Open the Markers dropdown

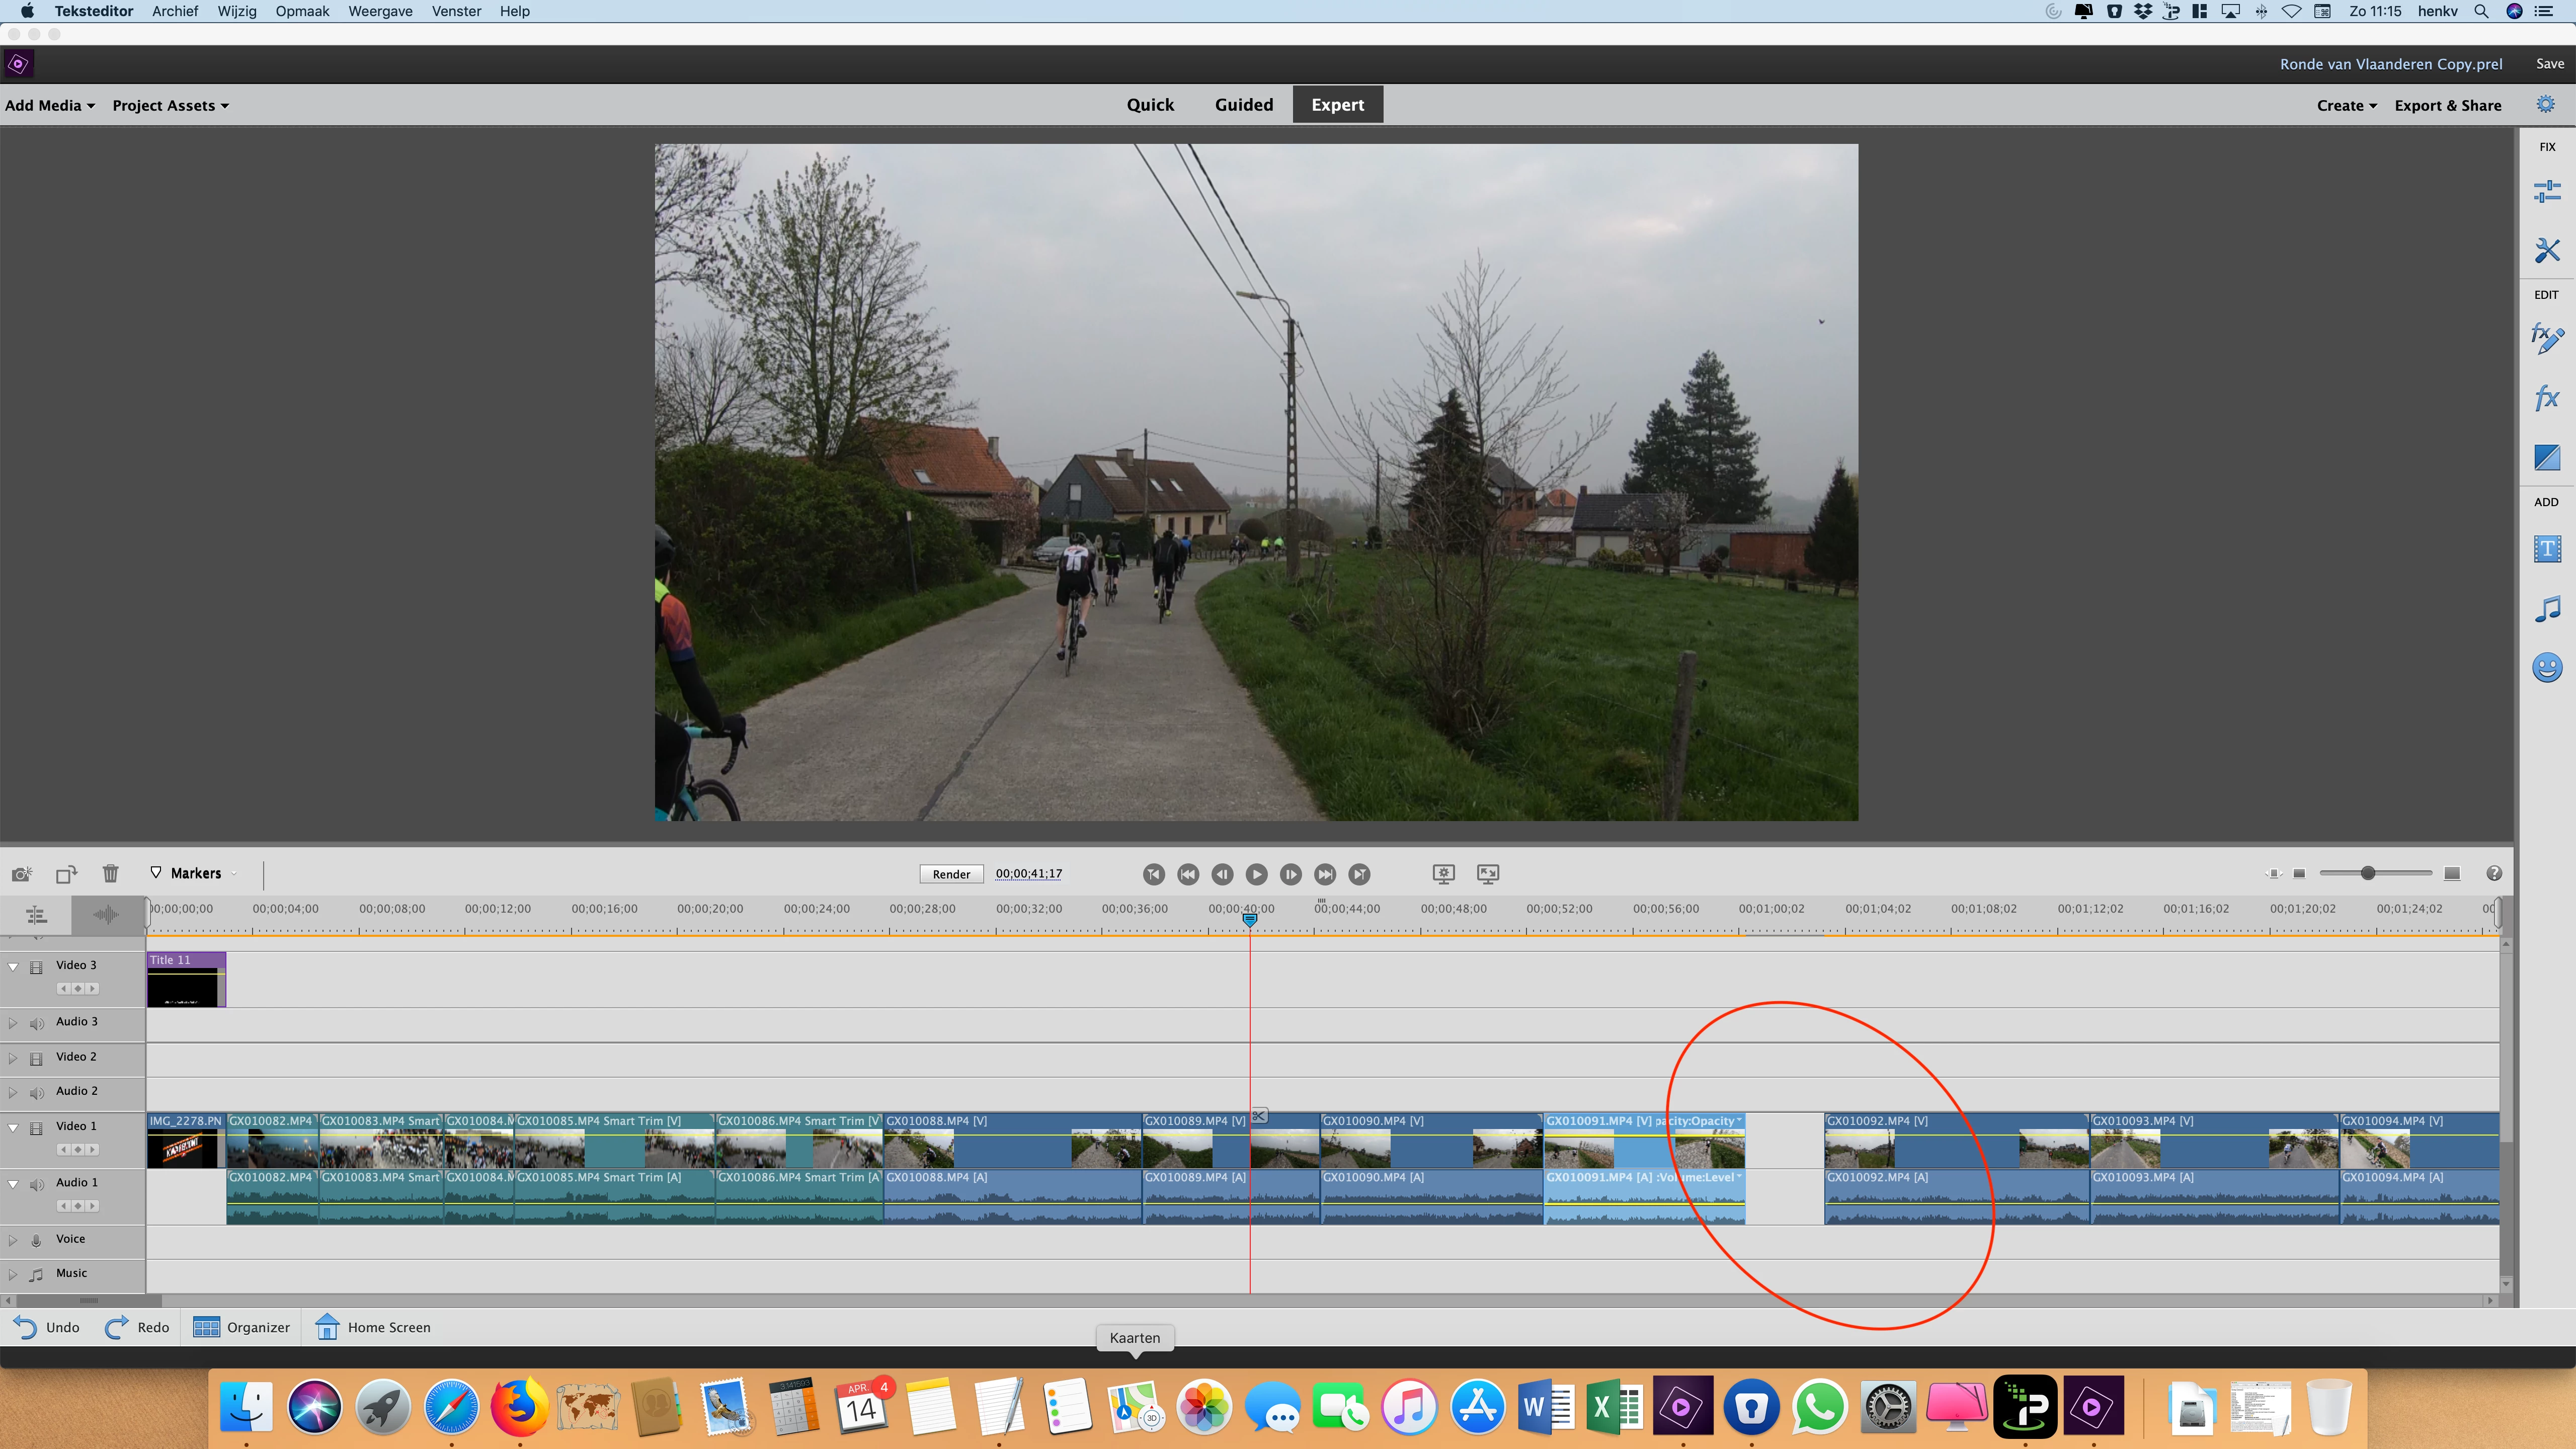pos(196,873)
